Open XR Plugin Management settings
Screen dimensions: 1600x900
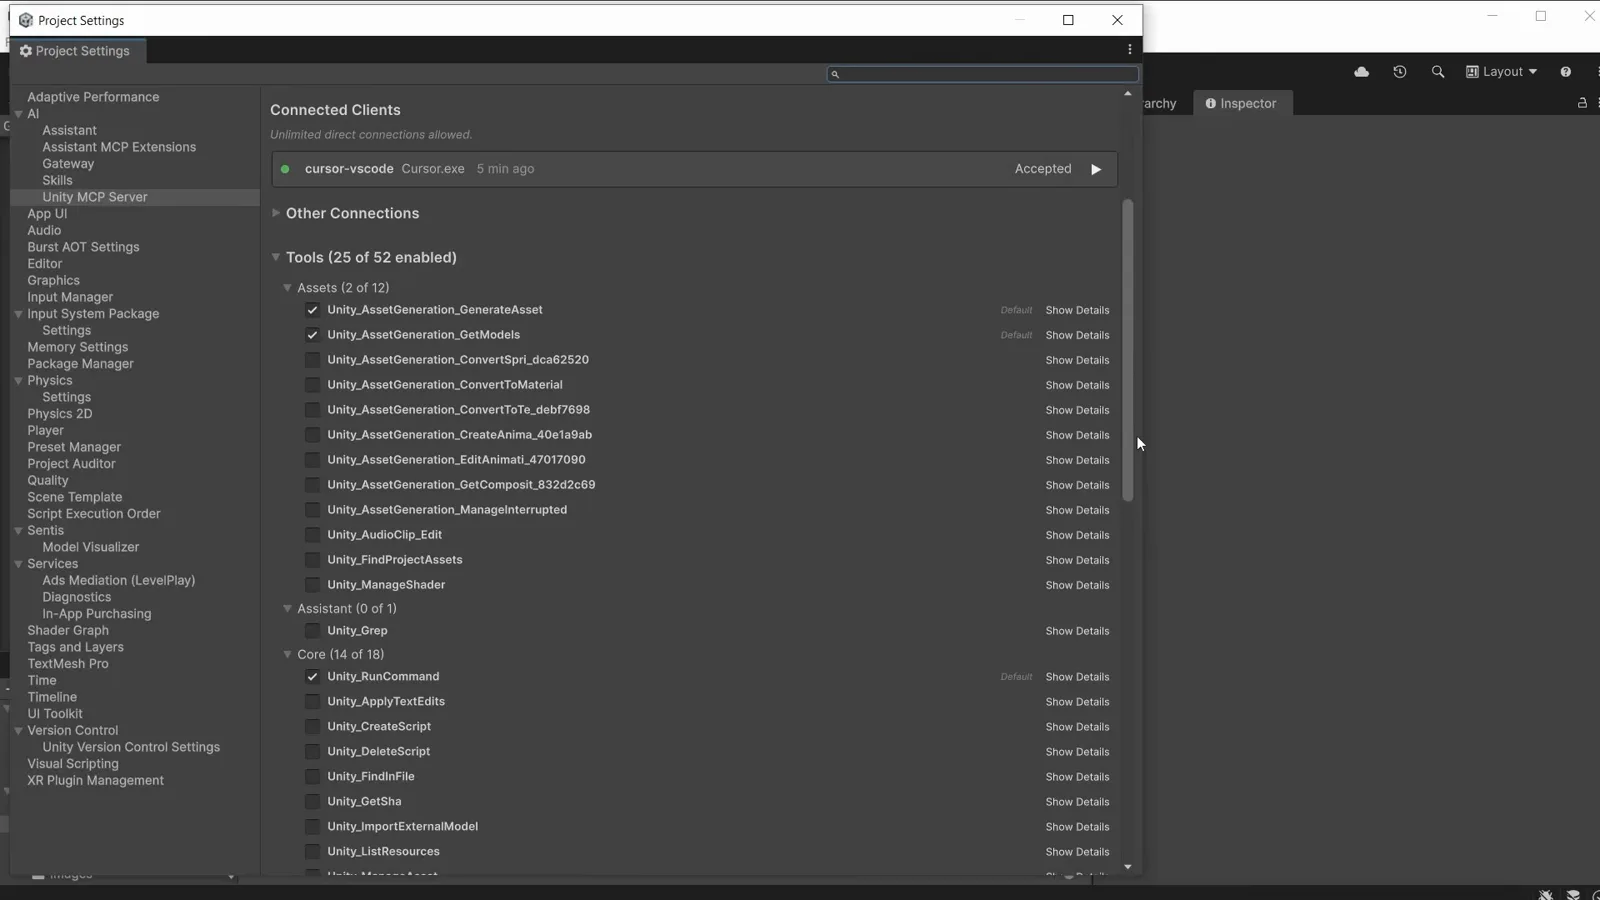click(x=95, y=781)
